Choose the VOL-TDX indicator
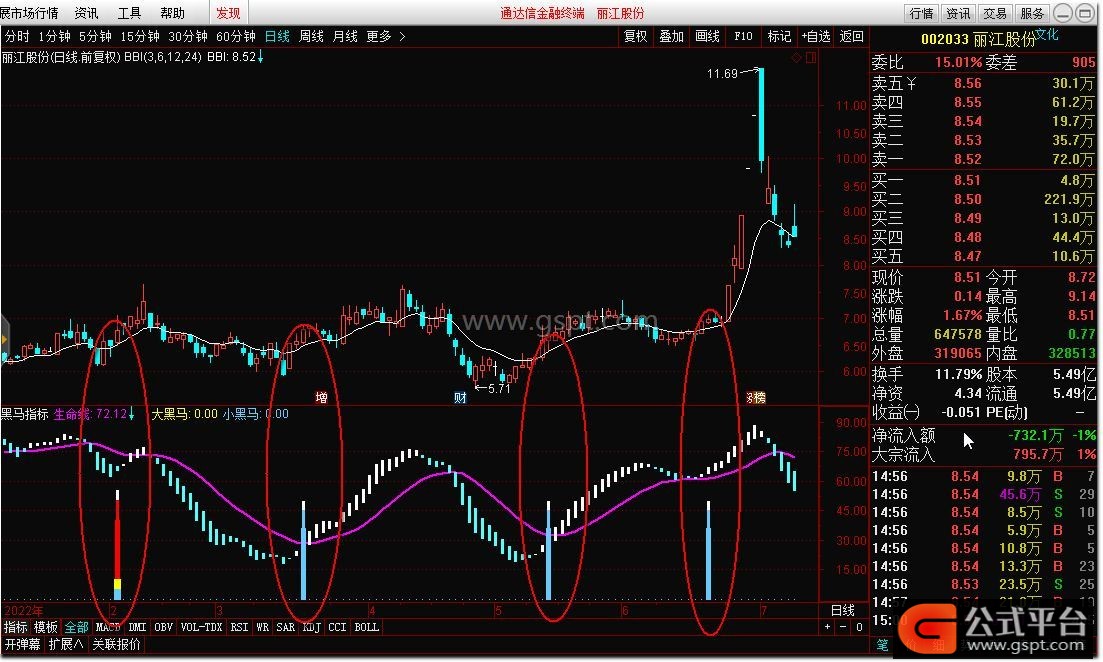This screenshot has width=1103, height=662. 201,627
